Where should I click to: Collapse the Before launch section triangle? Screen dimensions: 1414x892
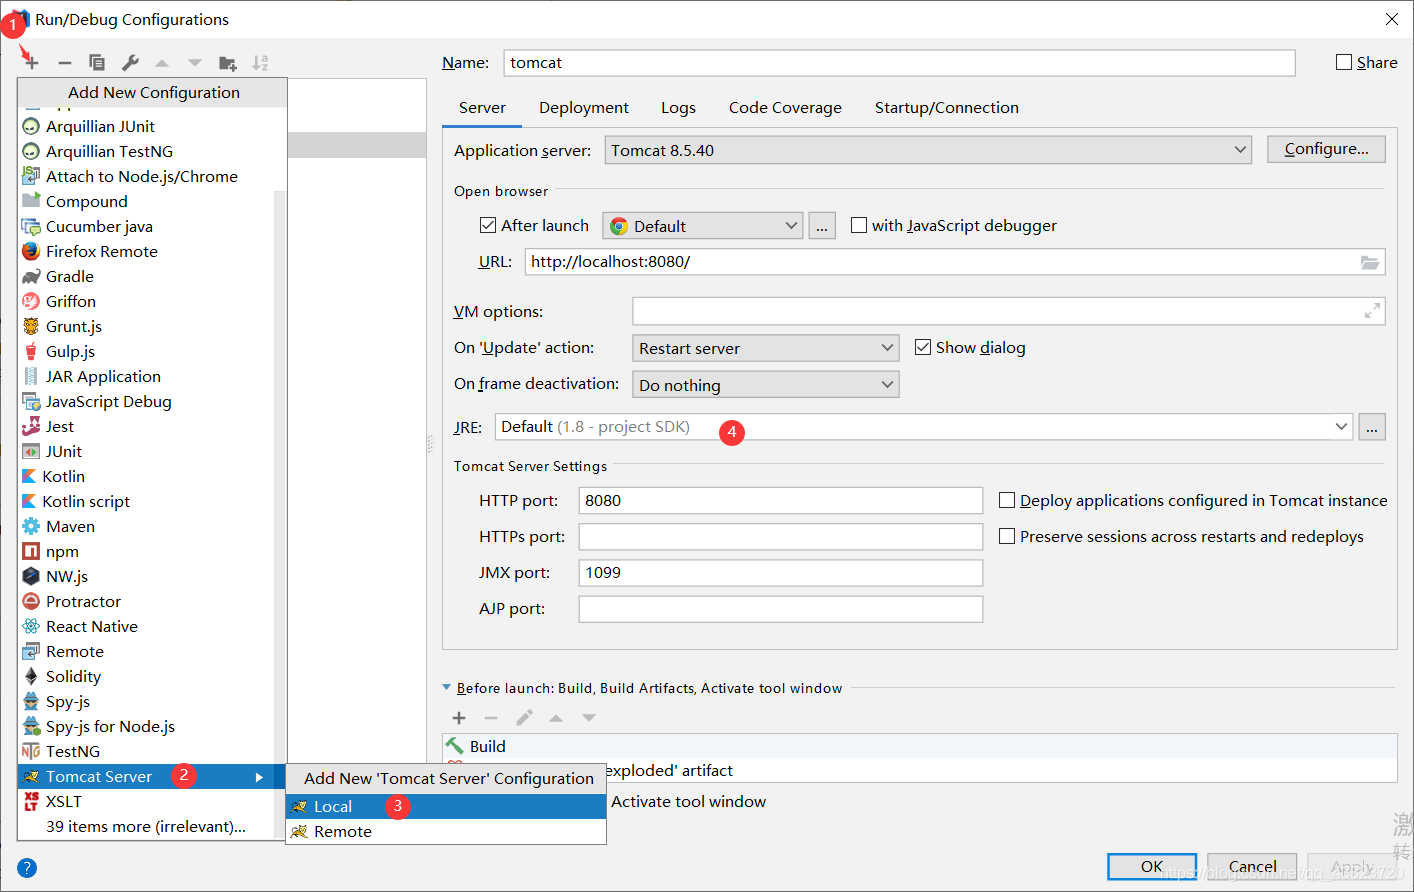pos(447,688)
